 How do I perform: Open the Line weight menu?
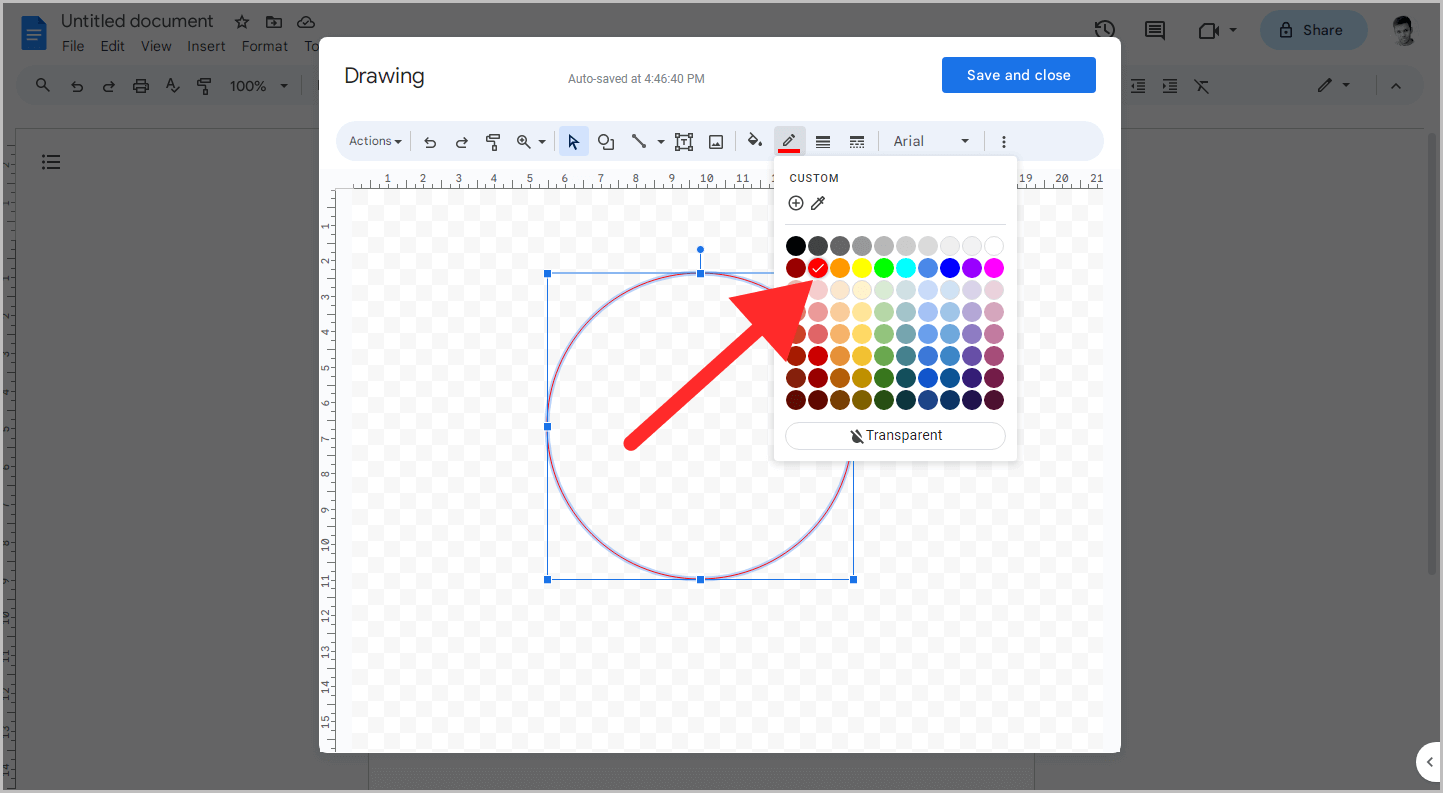[823, 141]
